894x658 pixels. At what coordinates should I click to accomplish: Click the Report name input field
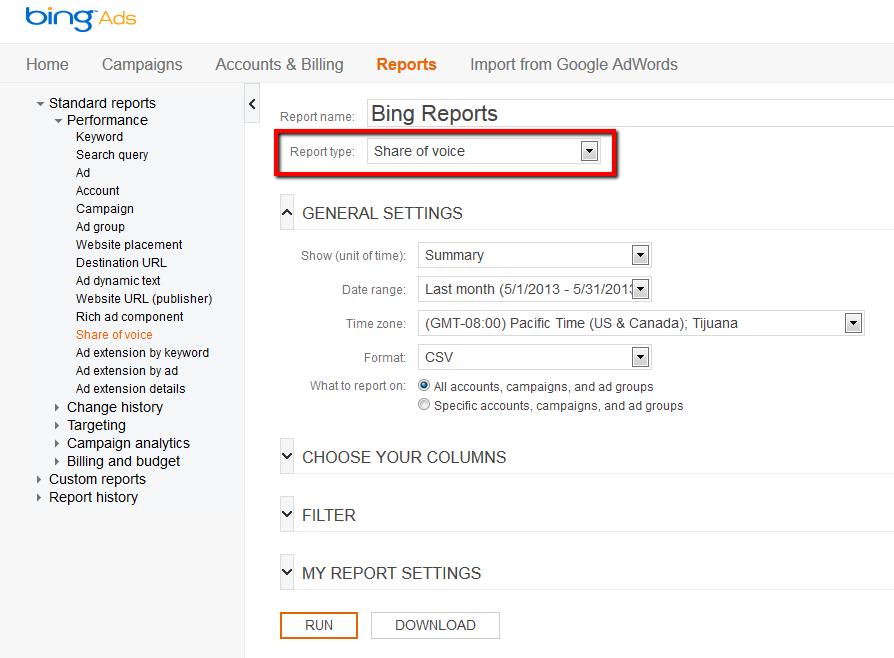tap(630, 114)
